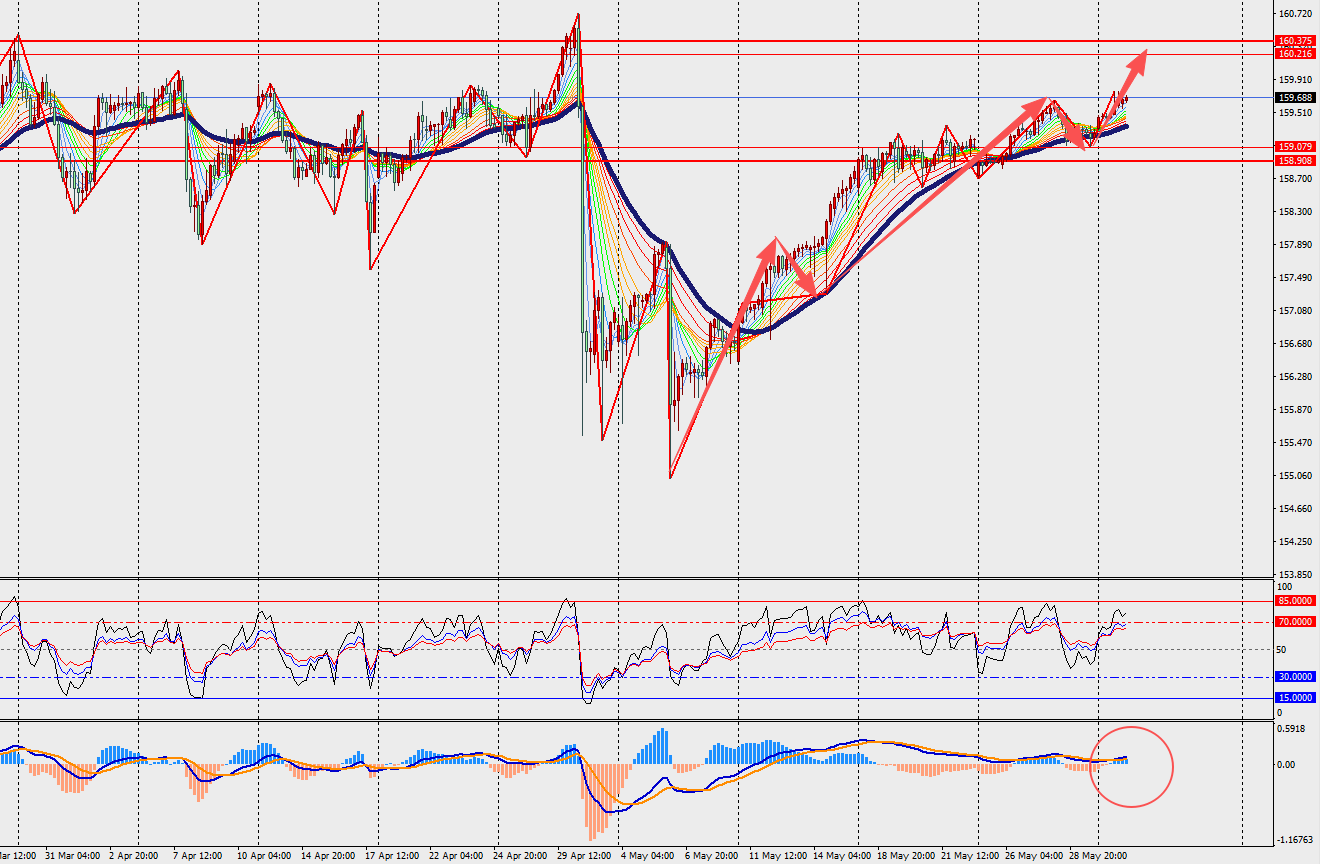
Task: Click the time axis label 17 Apr 12:00
Action: pos(392,857)
